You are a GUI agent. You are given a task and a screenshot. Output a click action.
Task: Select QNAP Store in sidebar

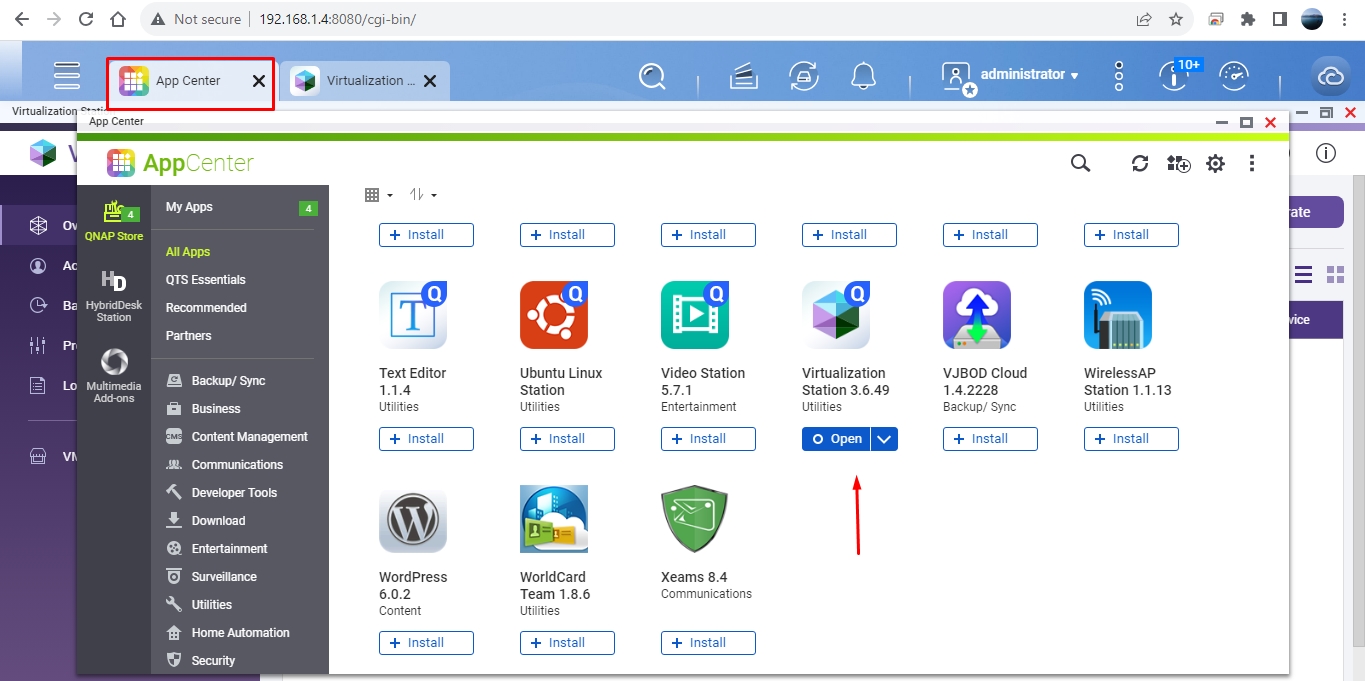coord(114,221)
